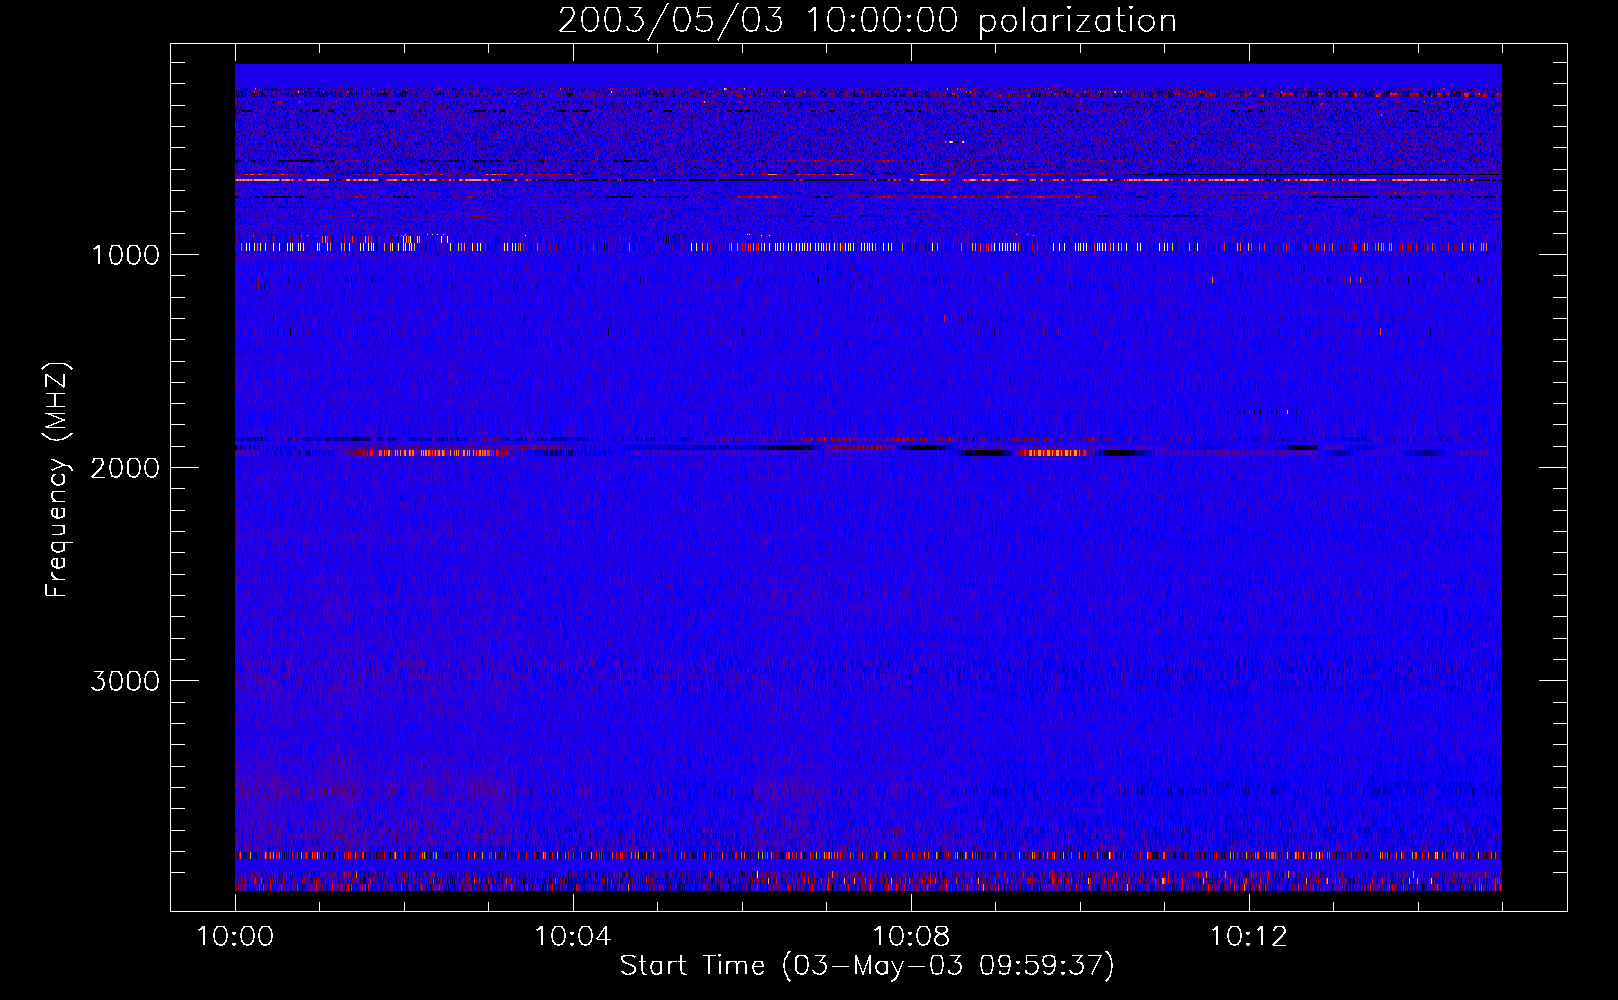Click the '10:04' time tick label
This screenshot has width=1618, height=1000.
(573, 936)
